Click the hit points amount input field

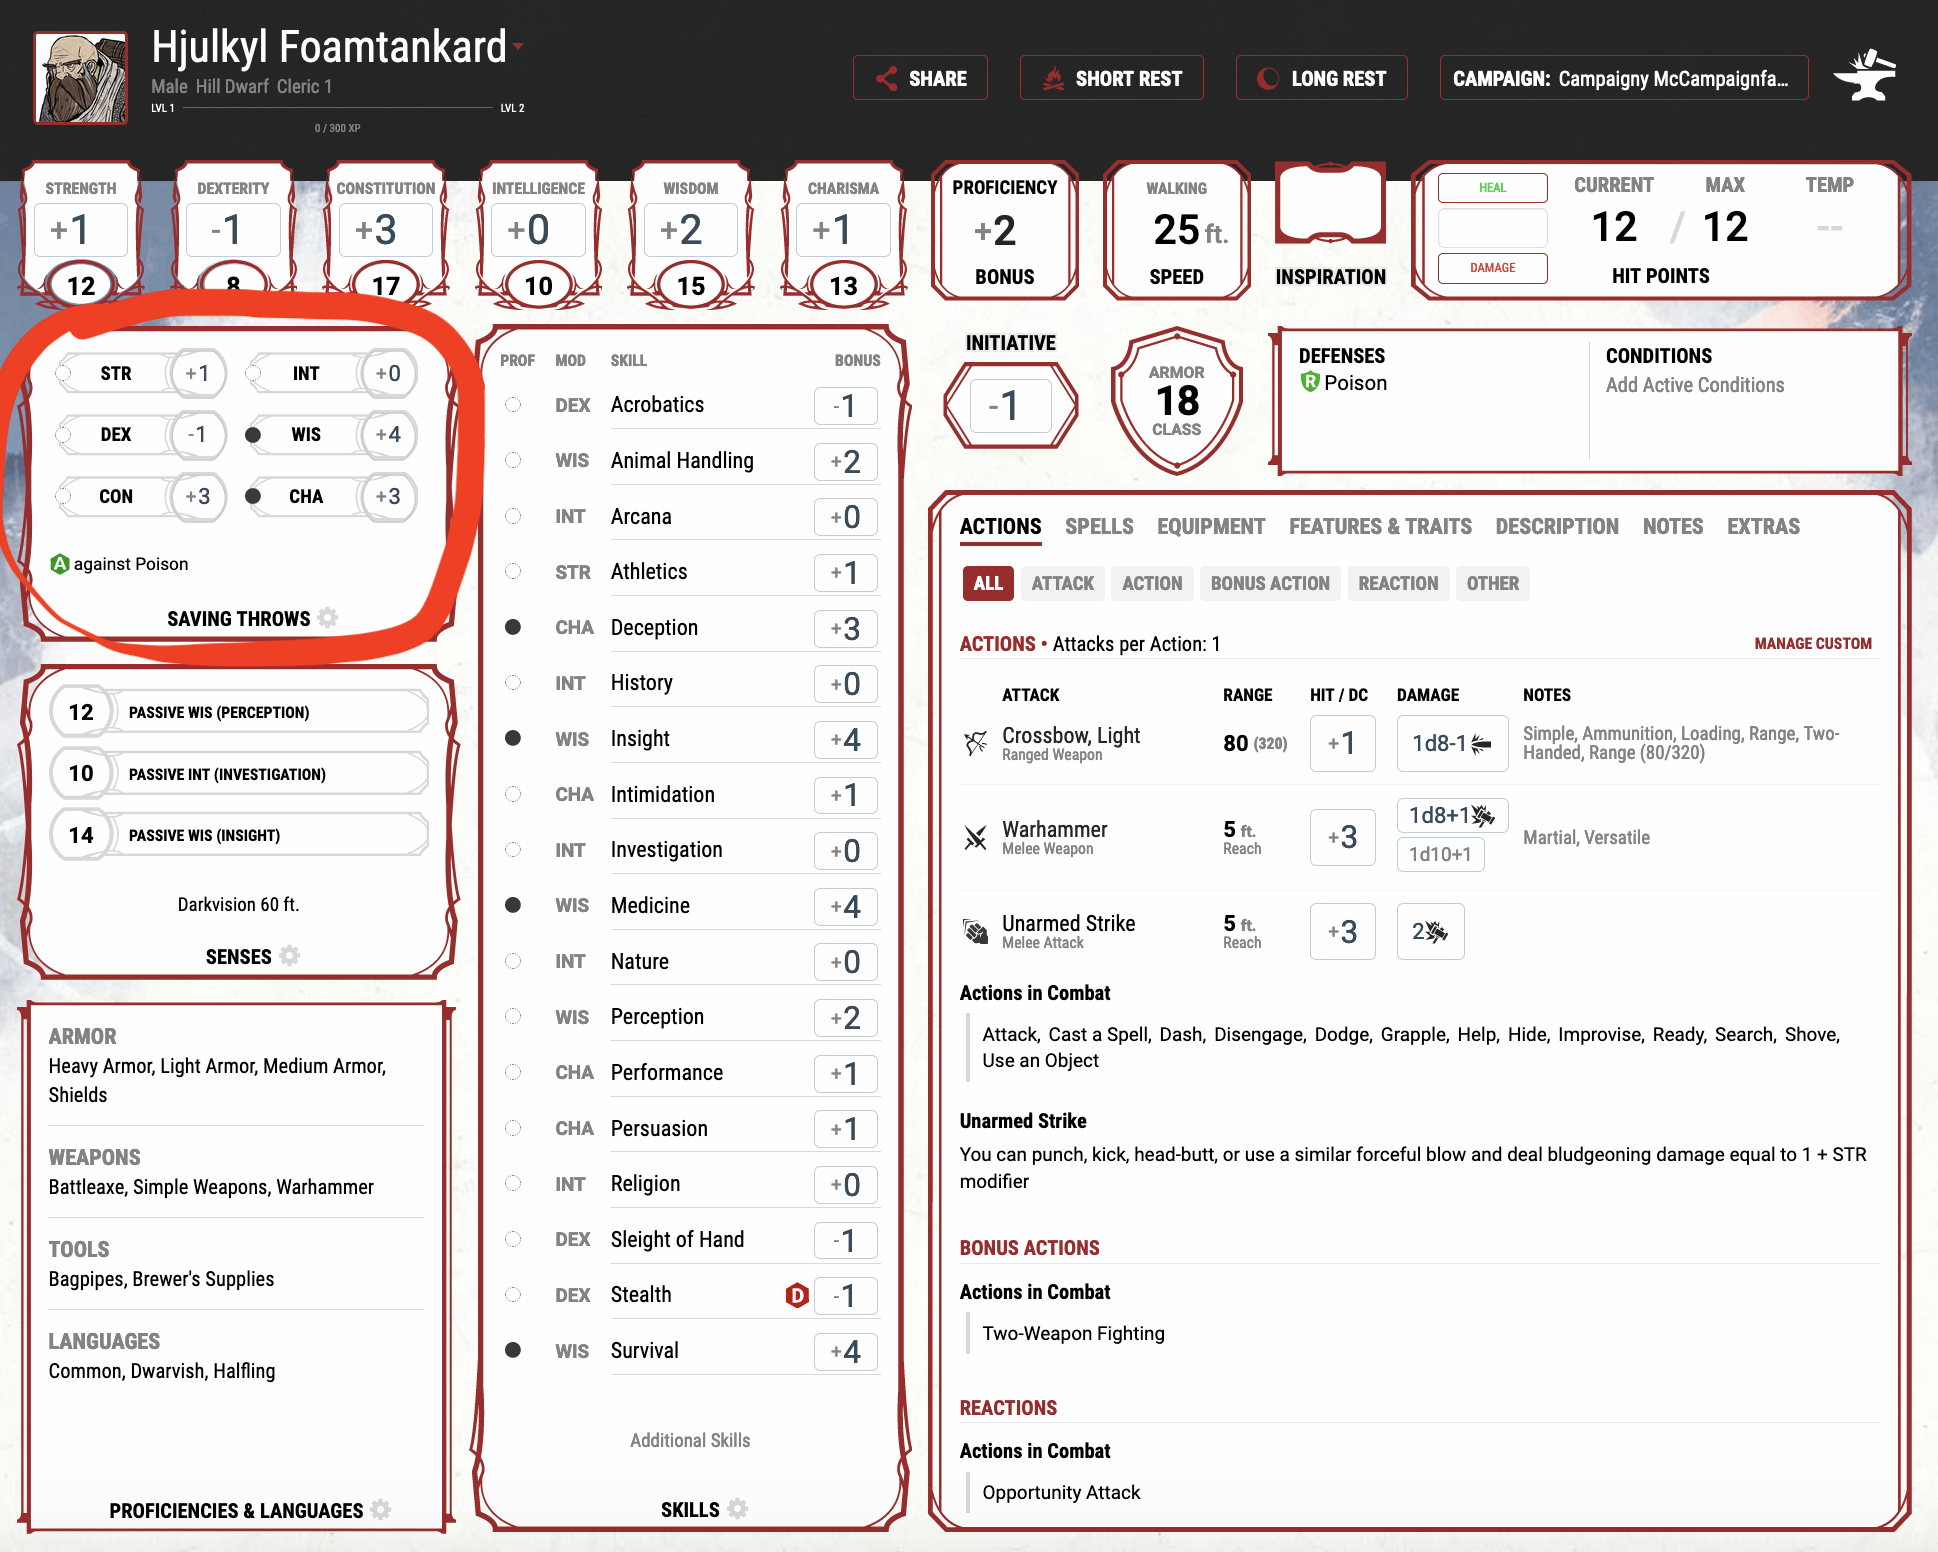coord(1492,228)
